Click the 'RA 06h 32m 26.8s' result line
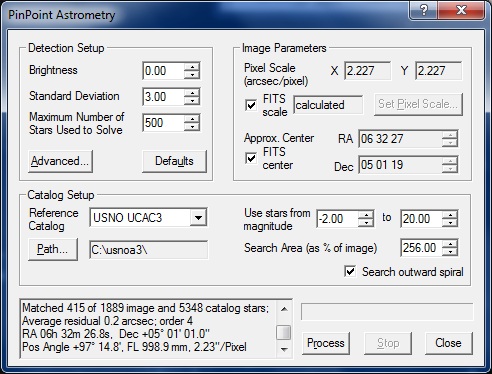Viewport: 492px width, 374px height. pos(116,334)
